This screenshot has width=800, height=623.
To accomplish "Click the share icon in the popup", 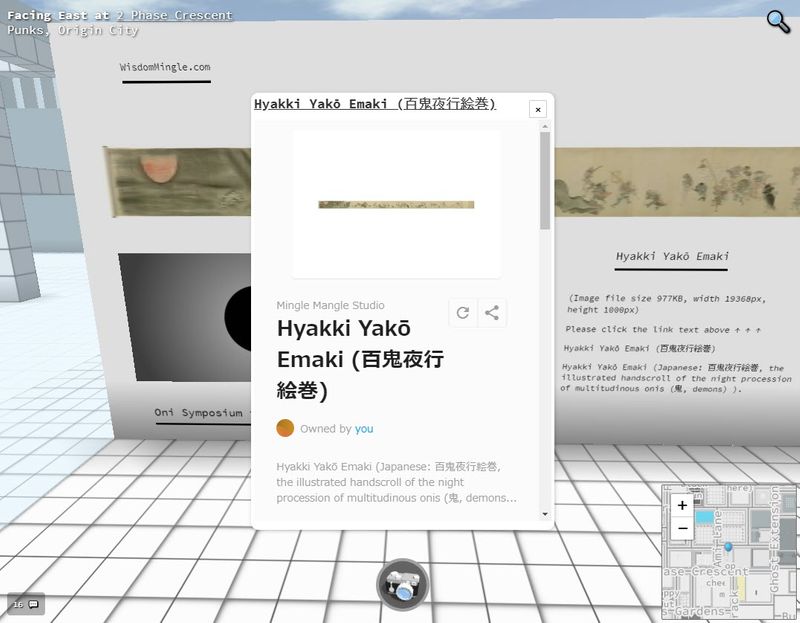I will point(492,313).
